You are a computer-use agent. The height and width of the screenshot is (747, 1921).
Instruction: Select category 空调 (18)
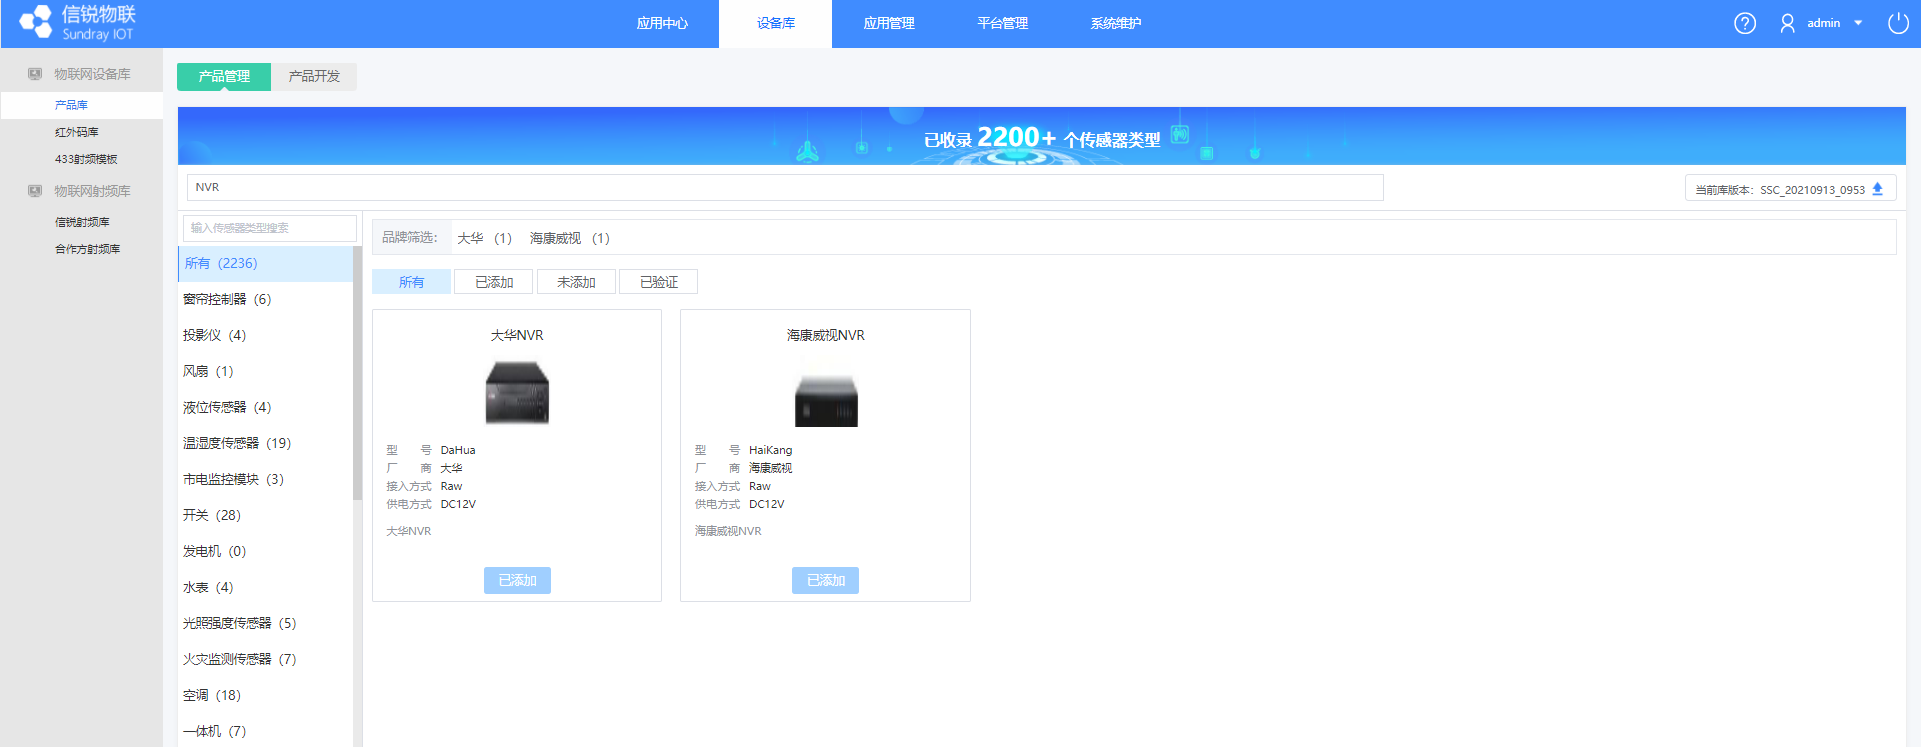[x=265, y=695]
